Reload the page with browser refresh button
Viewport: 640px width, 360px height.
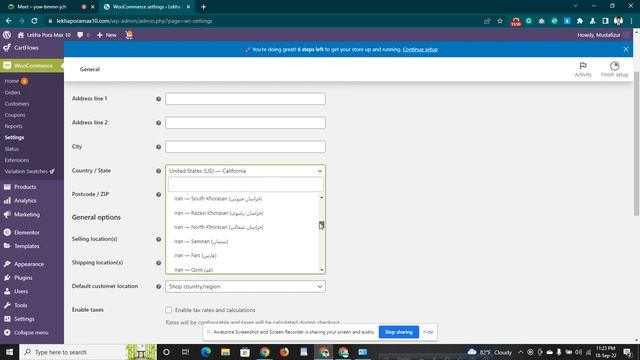point(34,21)
